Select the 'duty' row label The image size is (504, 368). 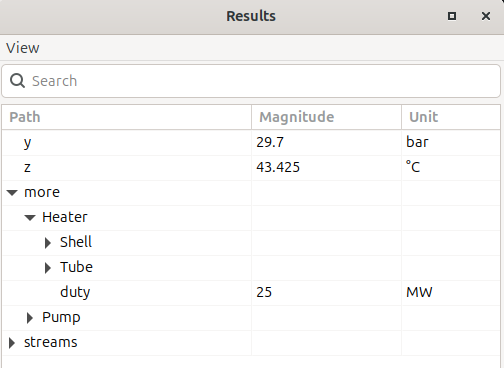(75, 292)
